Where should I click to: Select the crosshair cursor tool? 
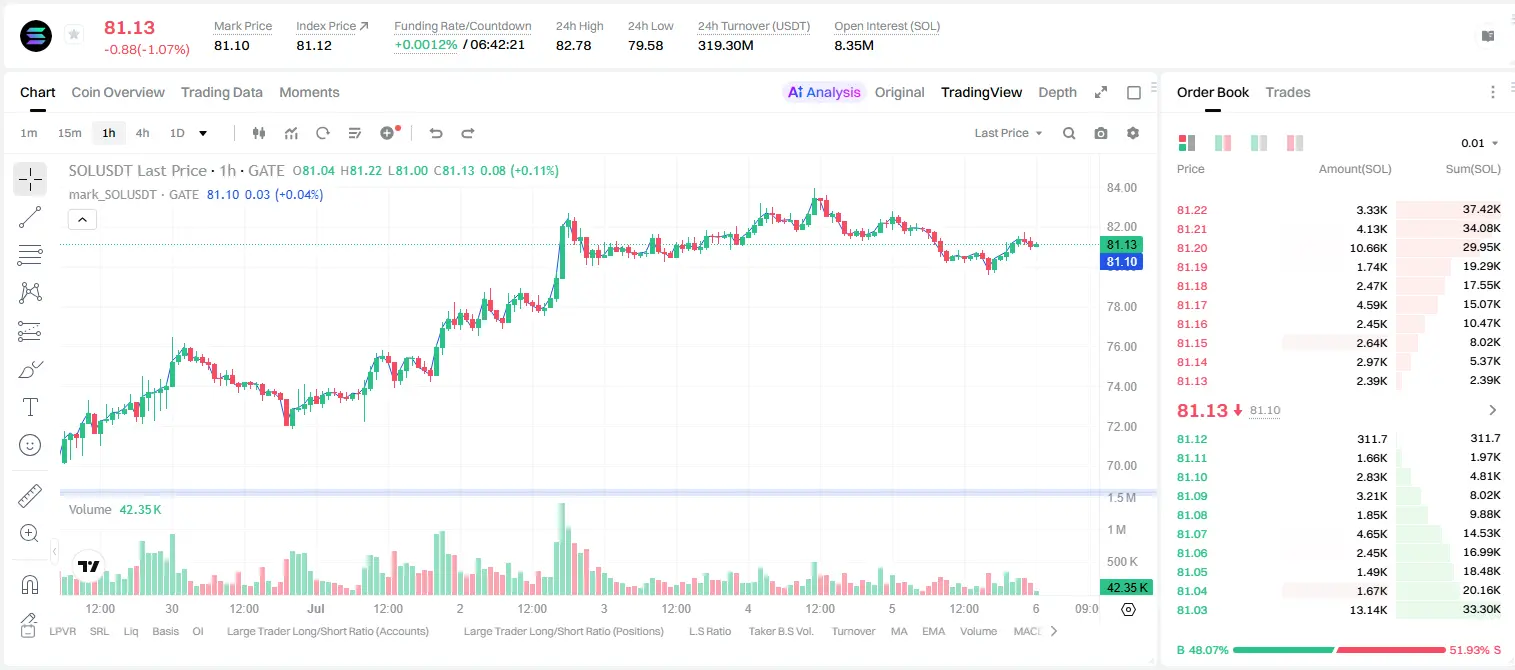pos(30,179)
